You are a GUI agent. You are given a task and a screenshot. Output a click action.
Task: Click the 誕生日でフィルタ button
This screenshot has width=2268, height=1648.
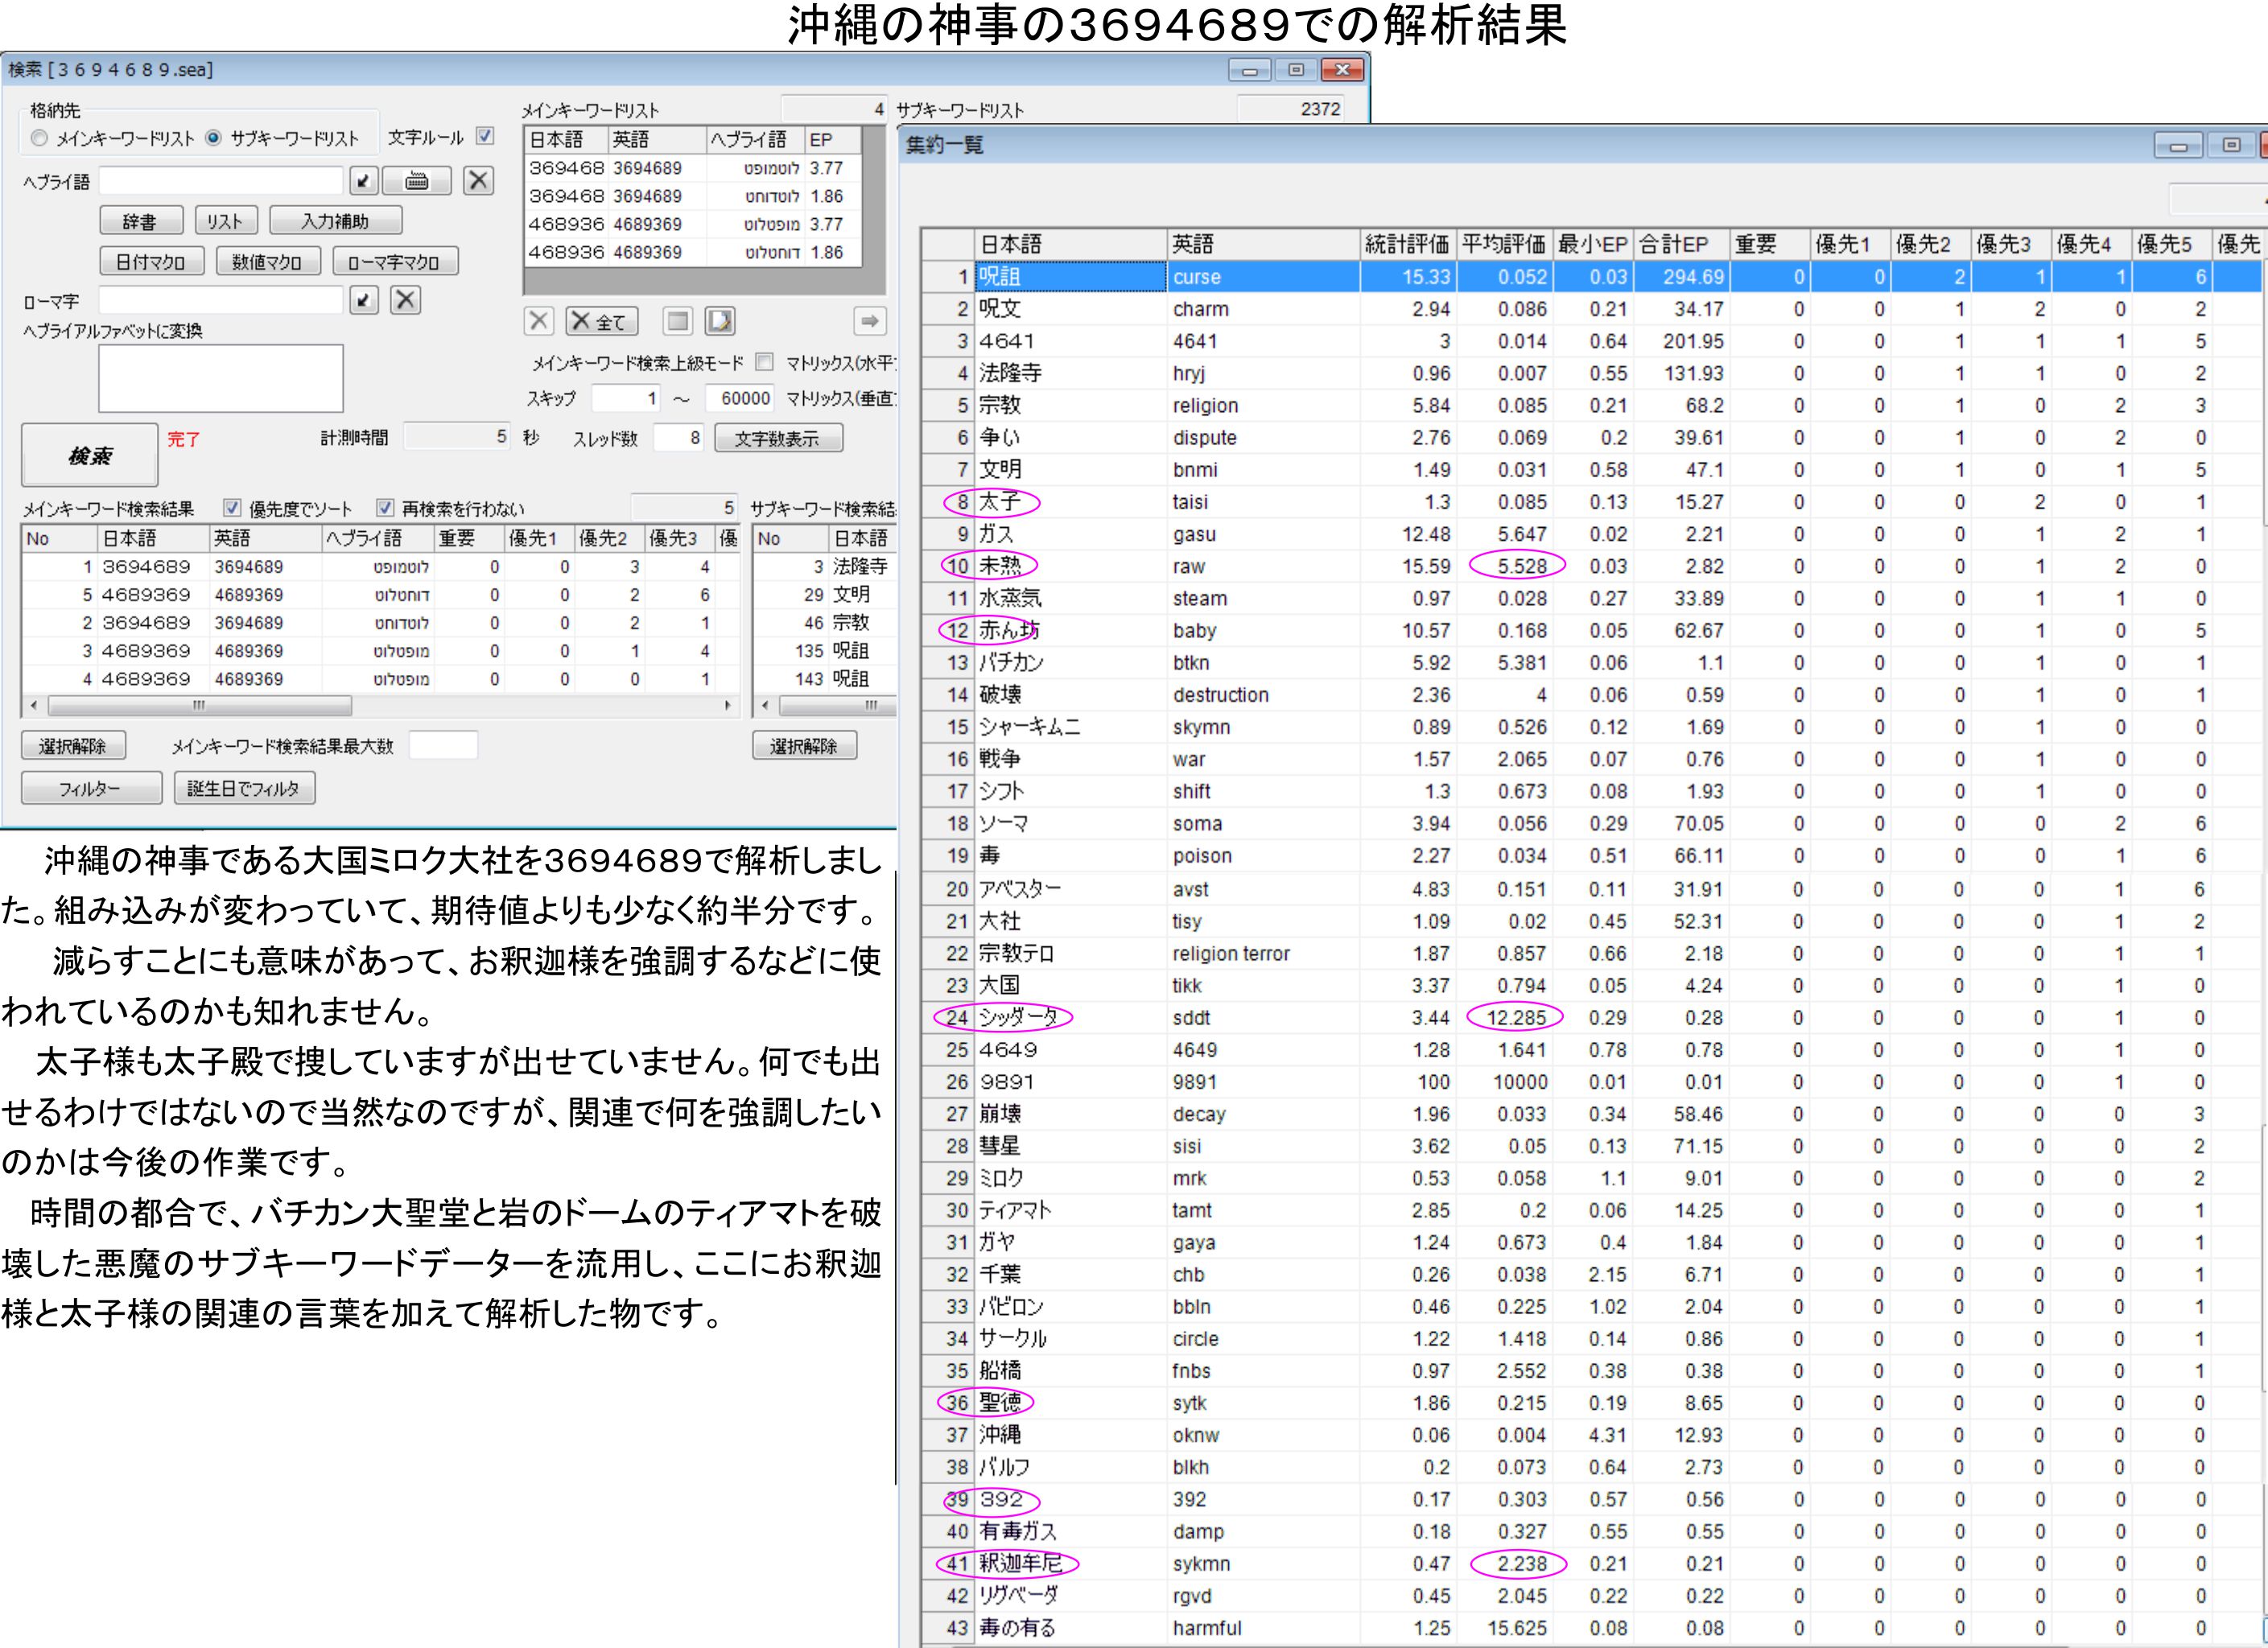coord(244,788)
